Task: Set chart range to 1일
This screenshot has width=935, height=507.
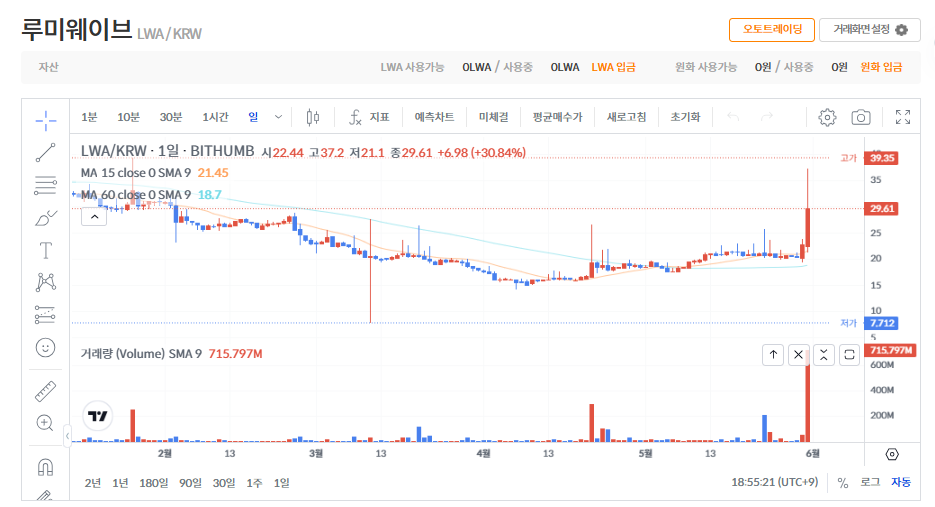Action: tap(281, 483)
